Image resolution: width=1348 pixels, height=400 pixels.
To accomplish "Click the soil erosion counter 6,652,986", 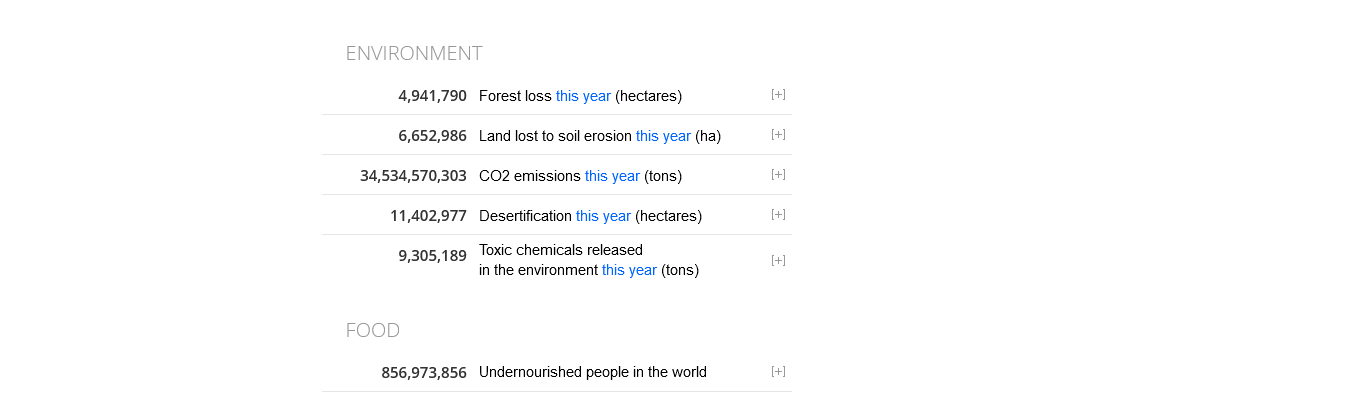I will pos(432,136).
